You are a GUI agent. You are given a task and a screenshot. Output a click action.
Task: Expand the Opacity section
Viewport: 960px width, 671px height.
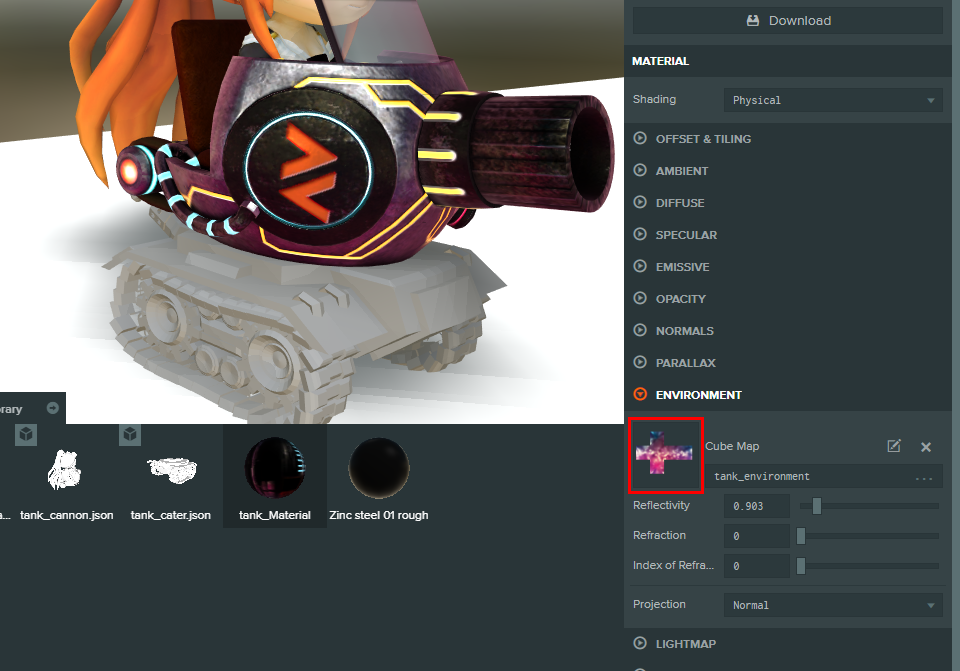click(x=680, y=299)
